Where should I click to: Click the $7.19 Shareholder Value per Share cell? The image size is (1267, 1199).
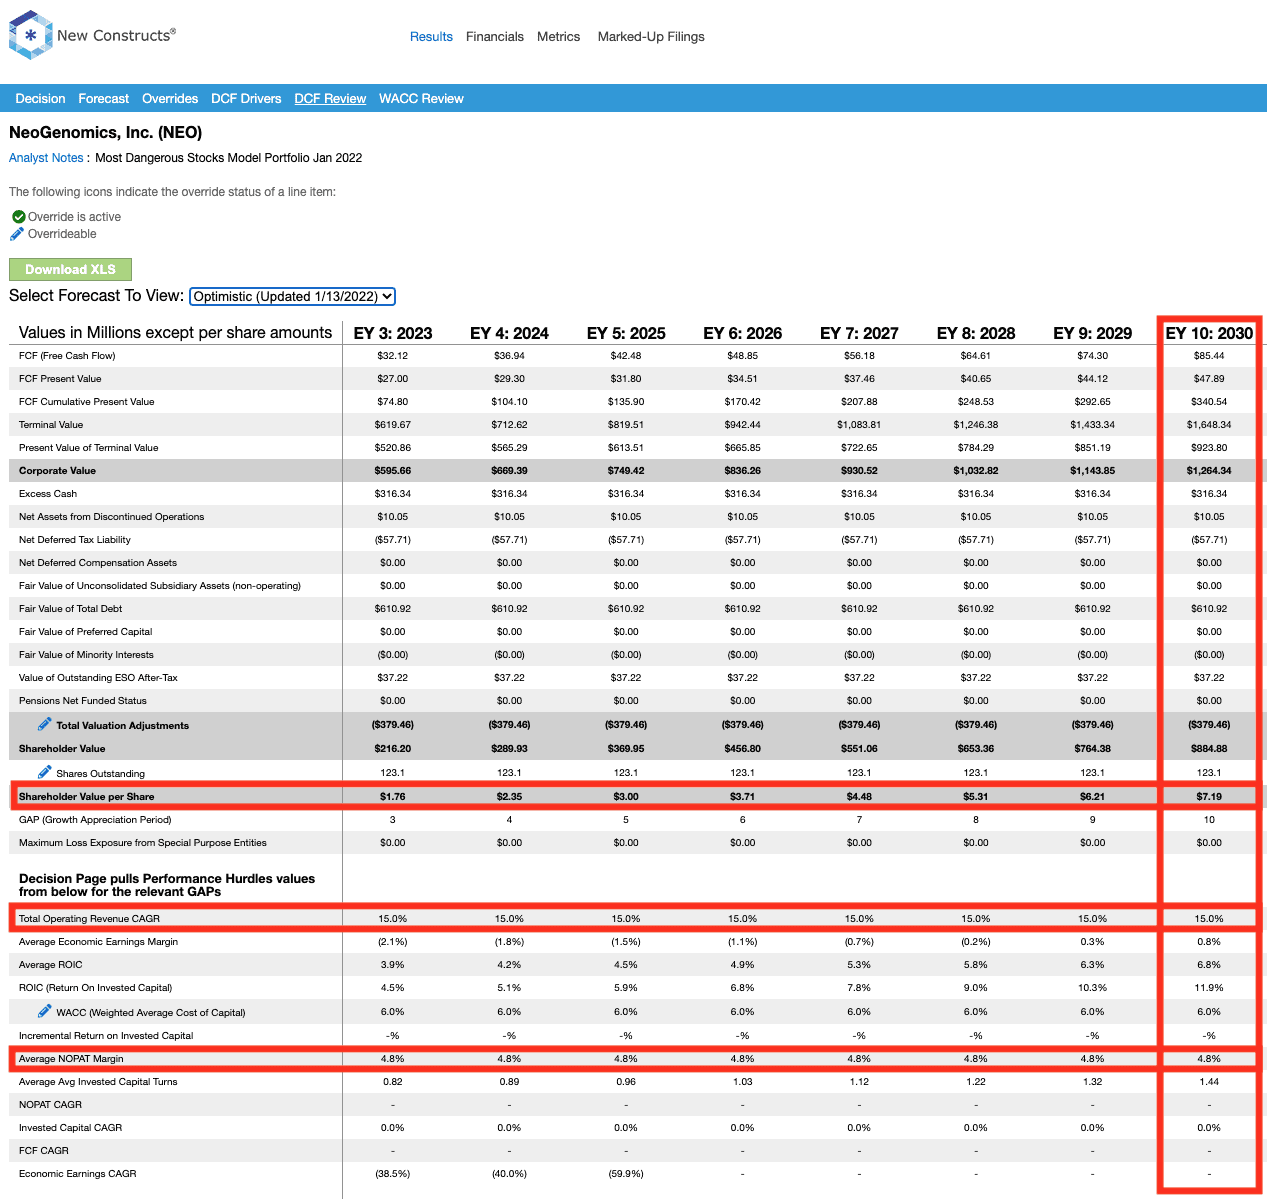click(1209, 797)
